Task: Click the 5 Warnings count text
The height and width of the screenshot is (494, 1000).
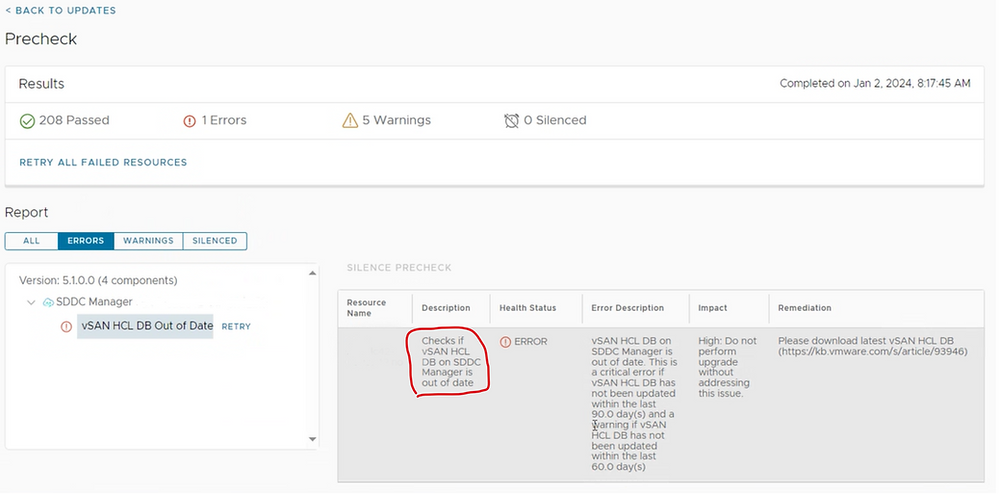Action: coord(397,120)
